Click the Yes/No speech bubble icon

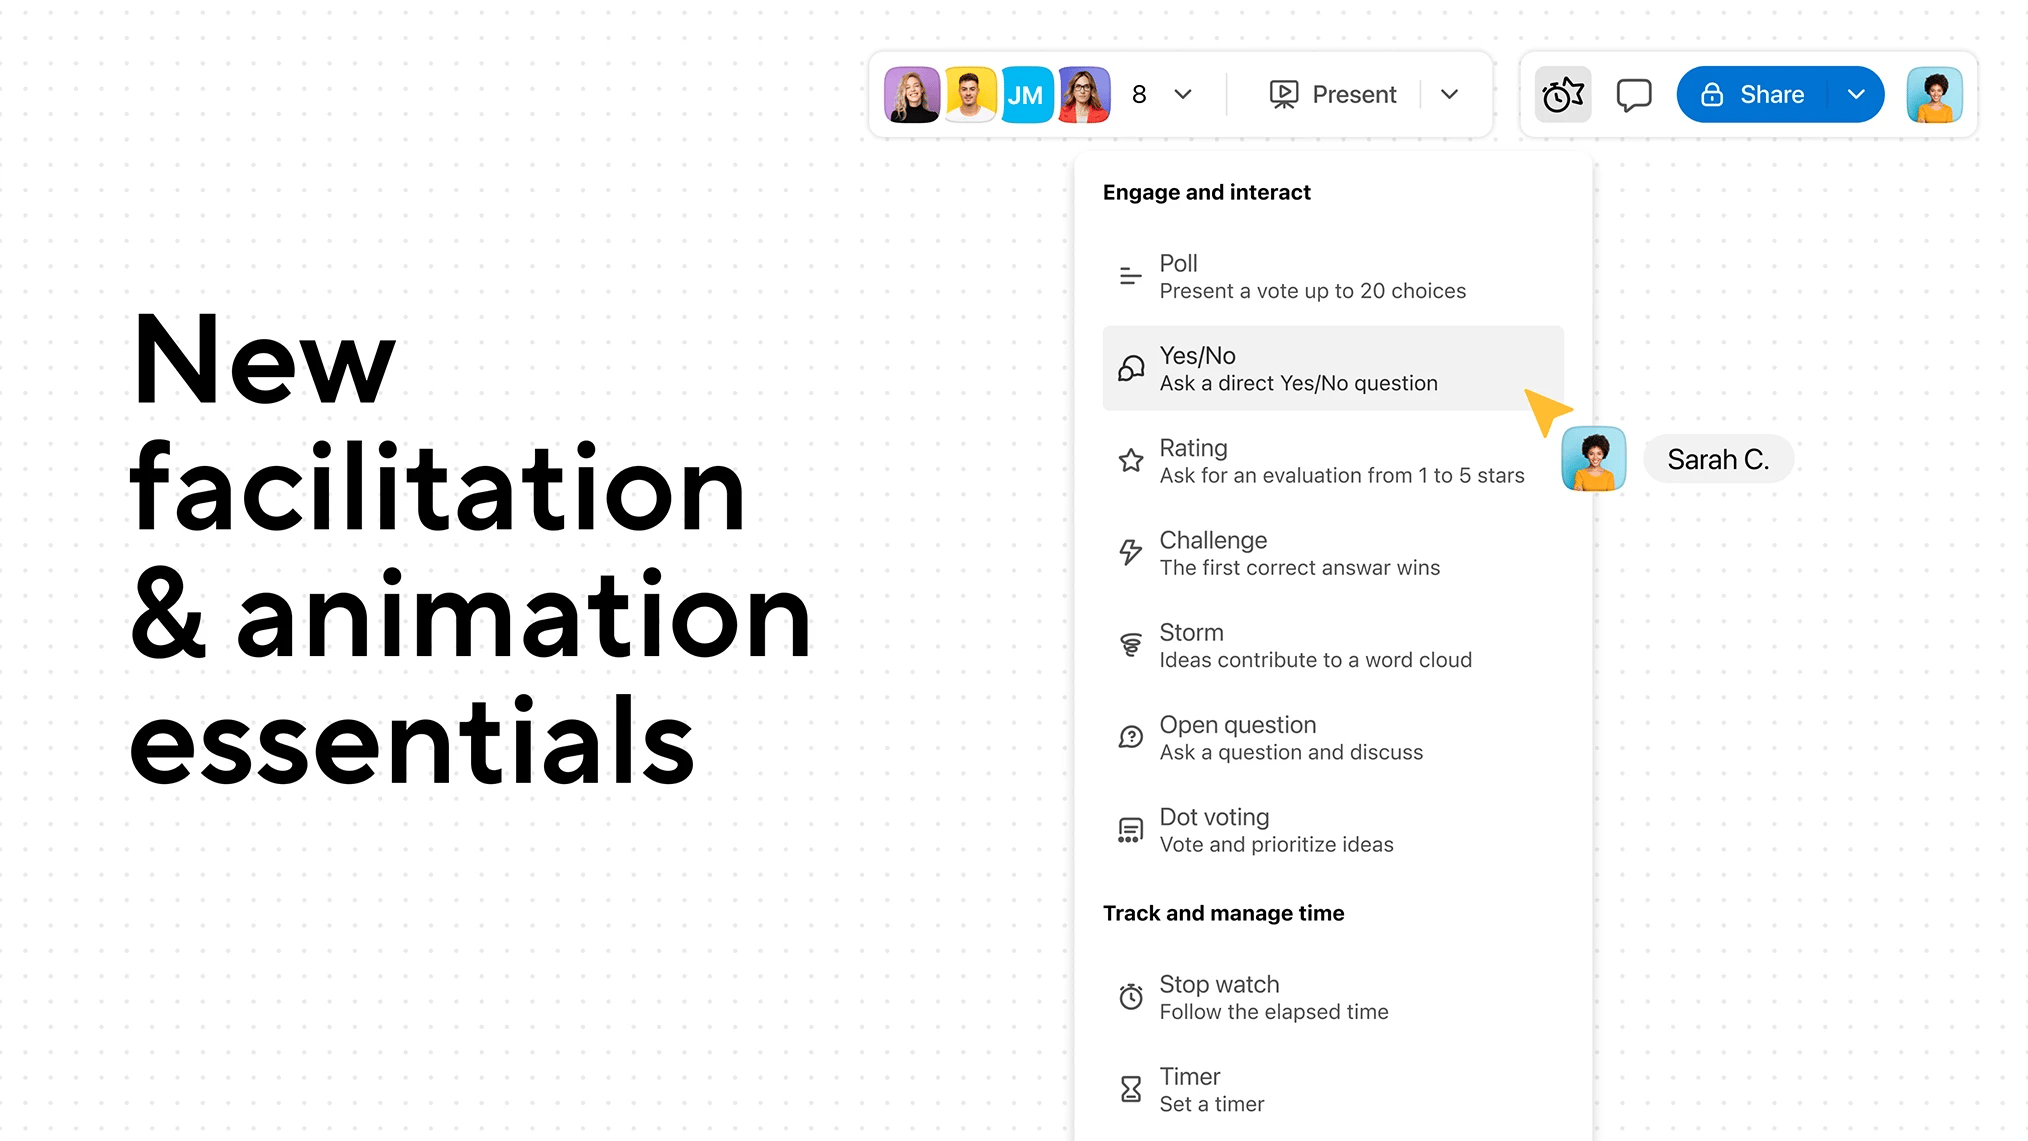coord(1131,368)
